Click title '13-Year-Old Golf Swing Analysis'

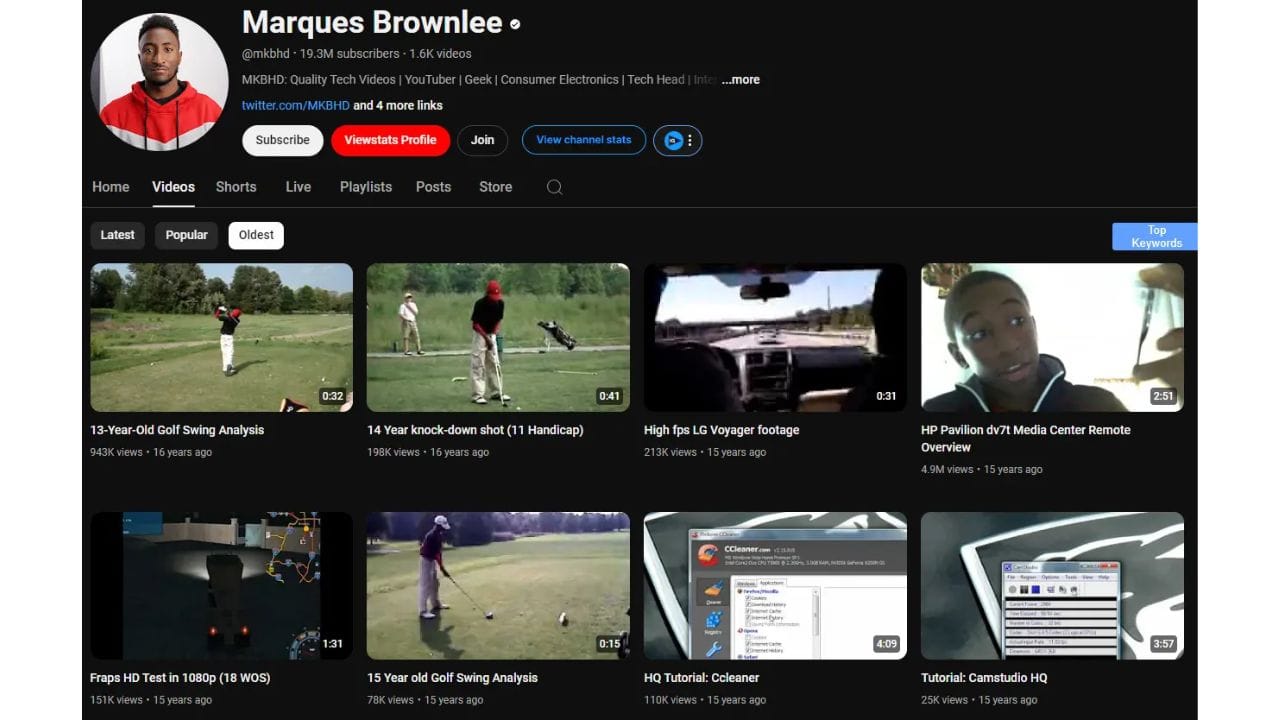pyautogui.click(x=177, y=430)
